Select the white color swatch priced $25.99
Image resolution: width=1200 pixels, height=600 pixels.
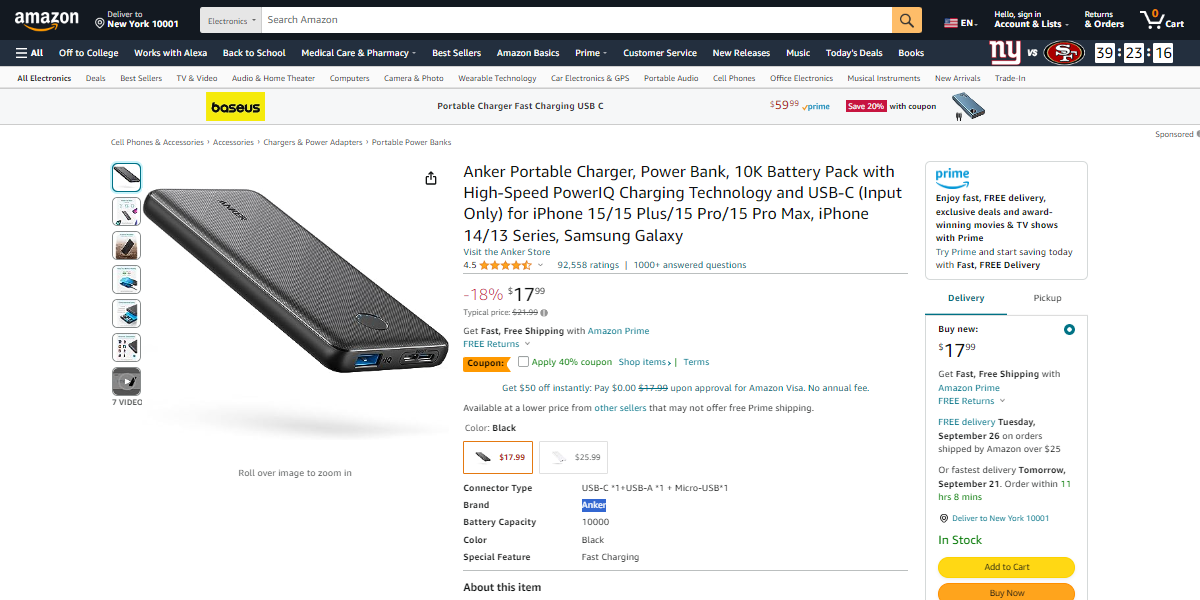[573, 457]
